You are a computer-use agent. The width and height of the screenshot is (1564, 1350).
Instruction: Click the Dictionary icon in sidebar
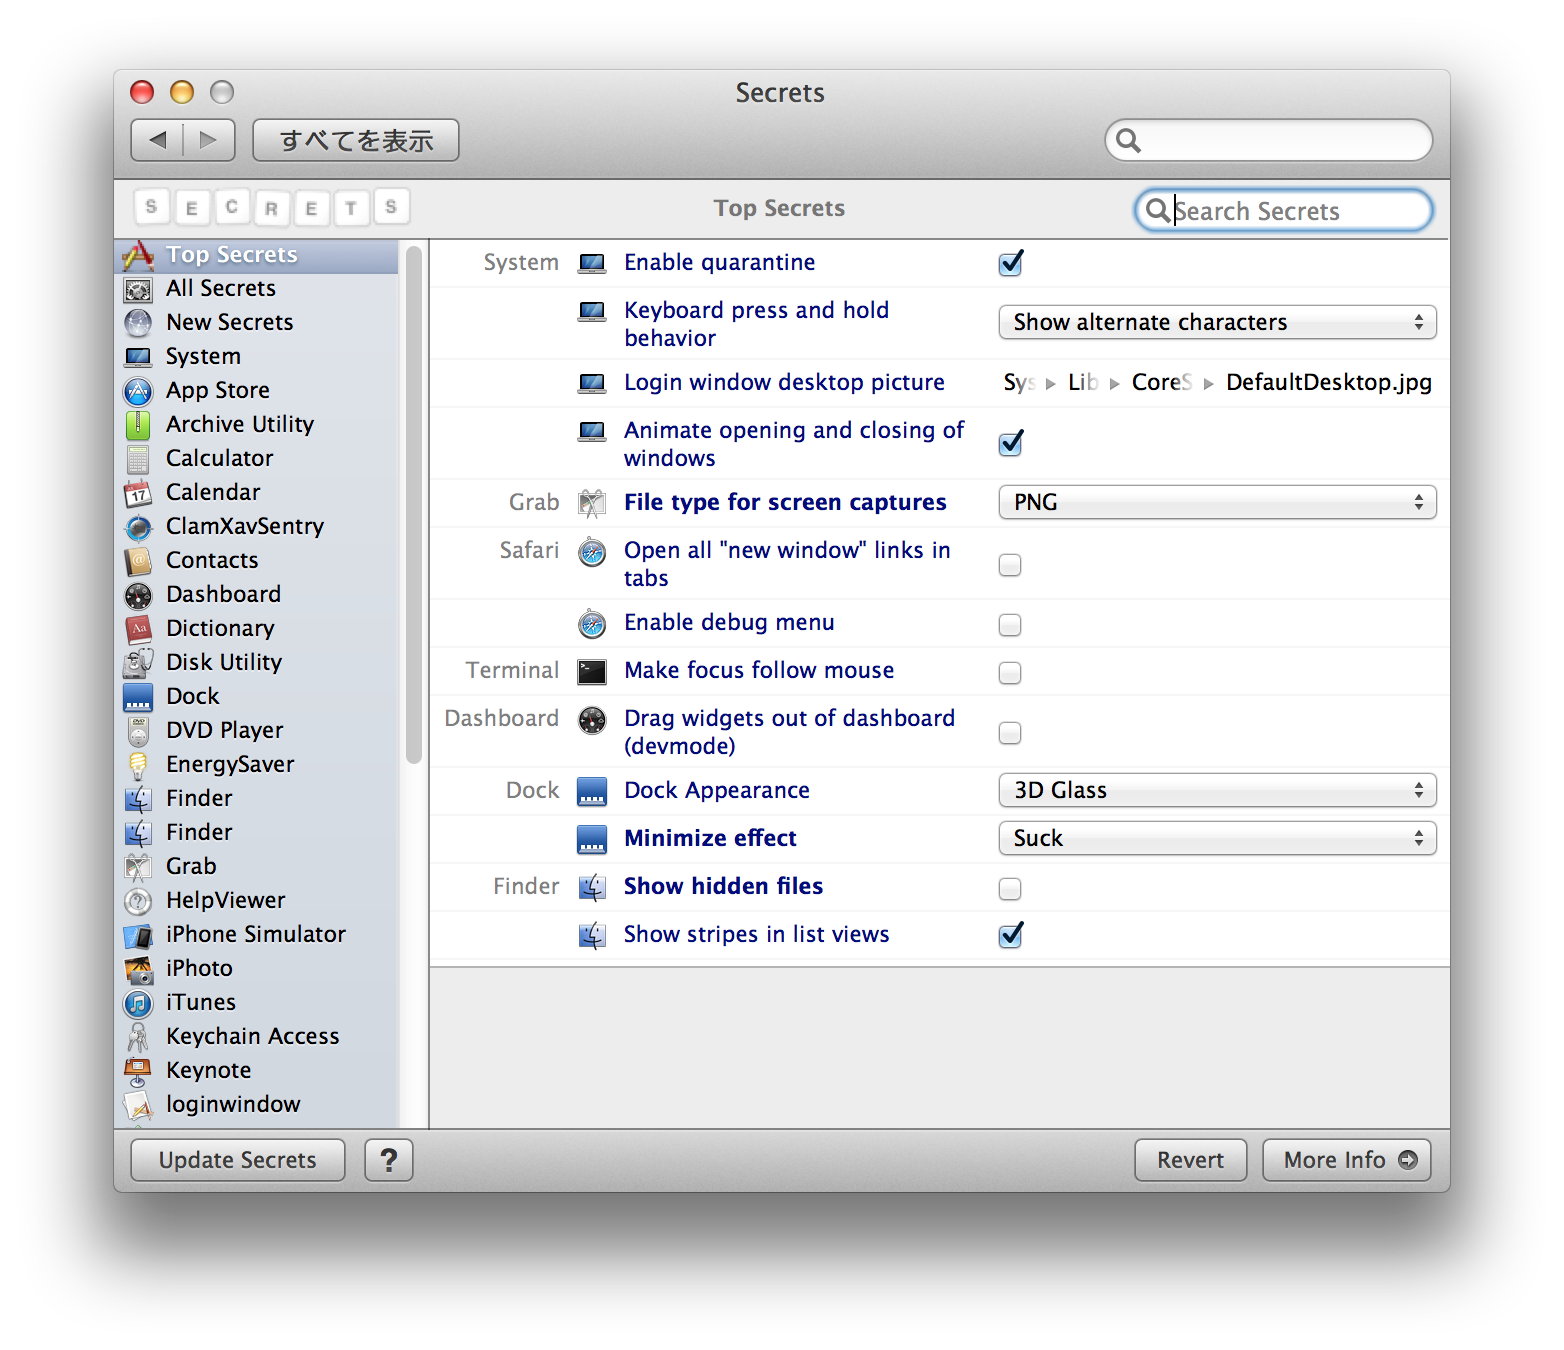coord(138,629)
